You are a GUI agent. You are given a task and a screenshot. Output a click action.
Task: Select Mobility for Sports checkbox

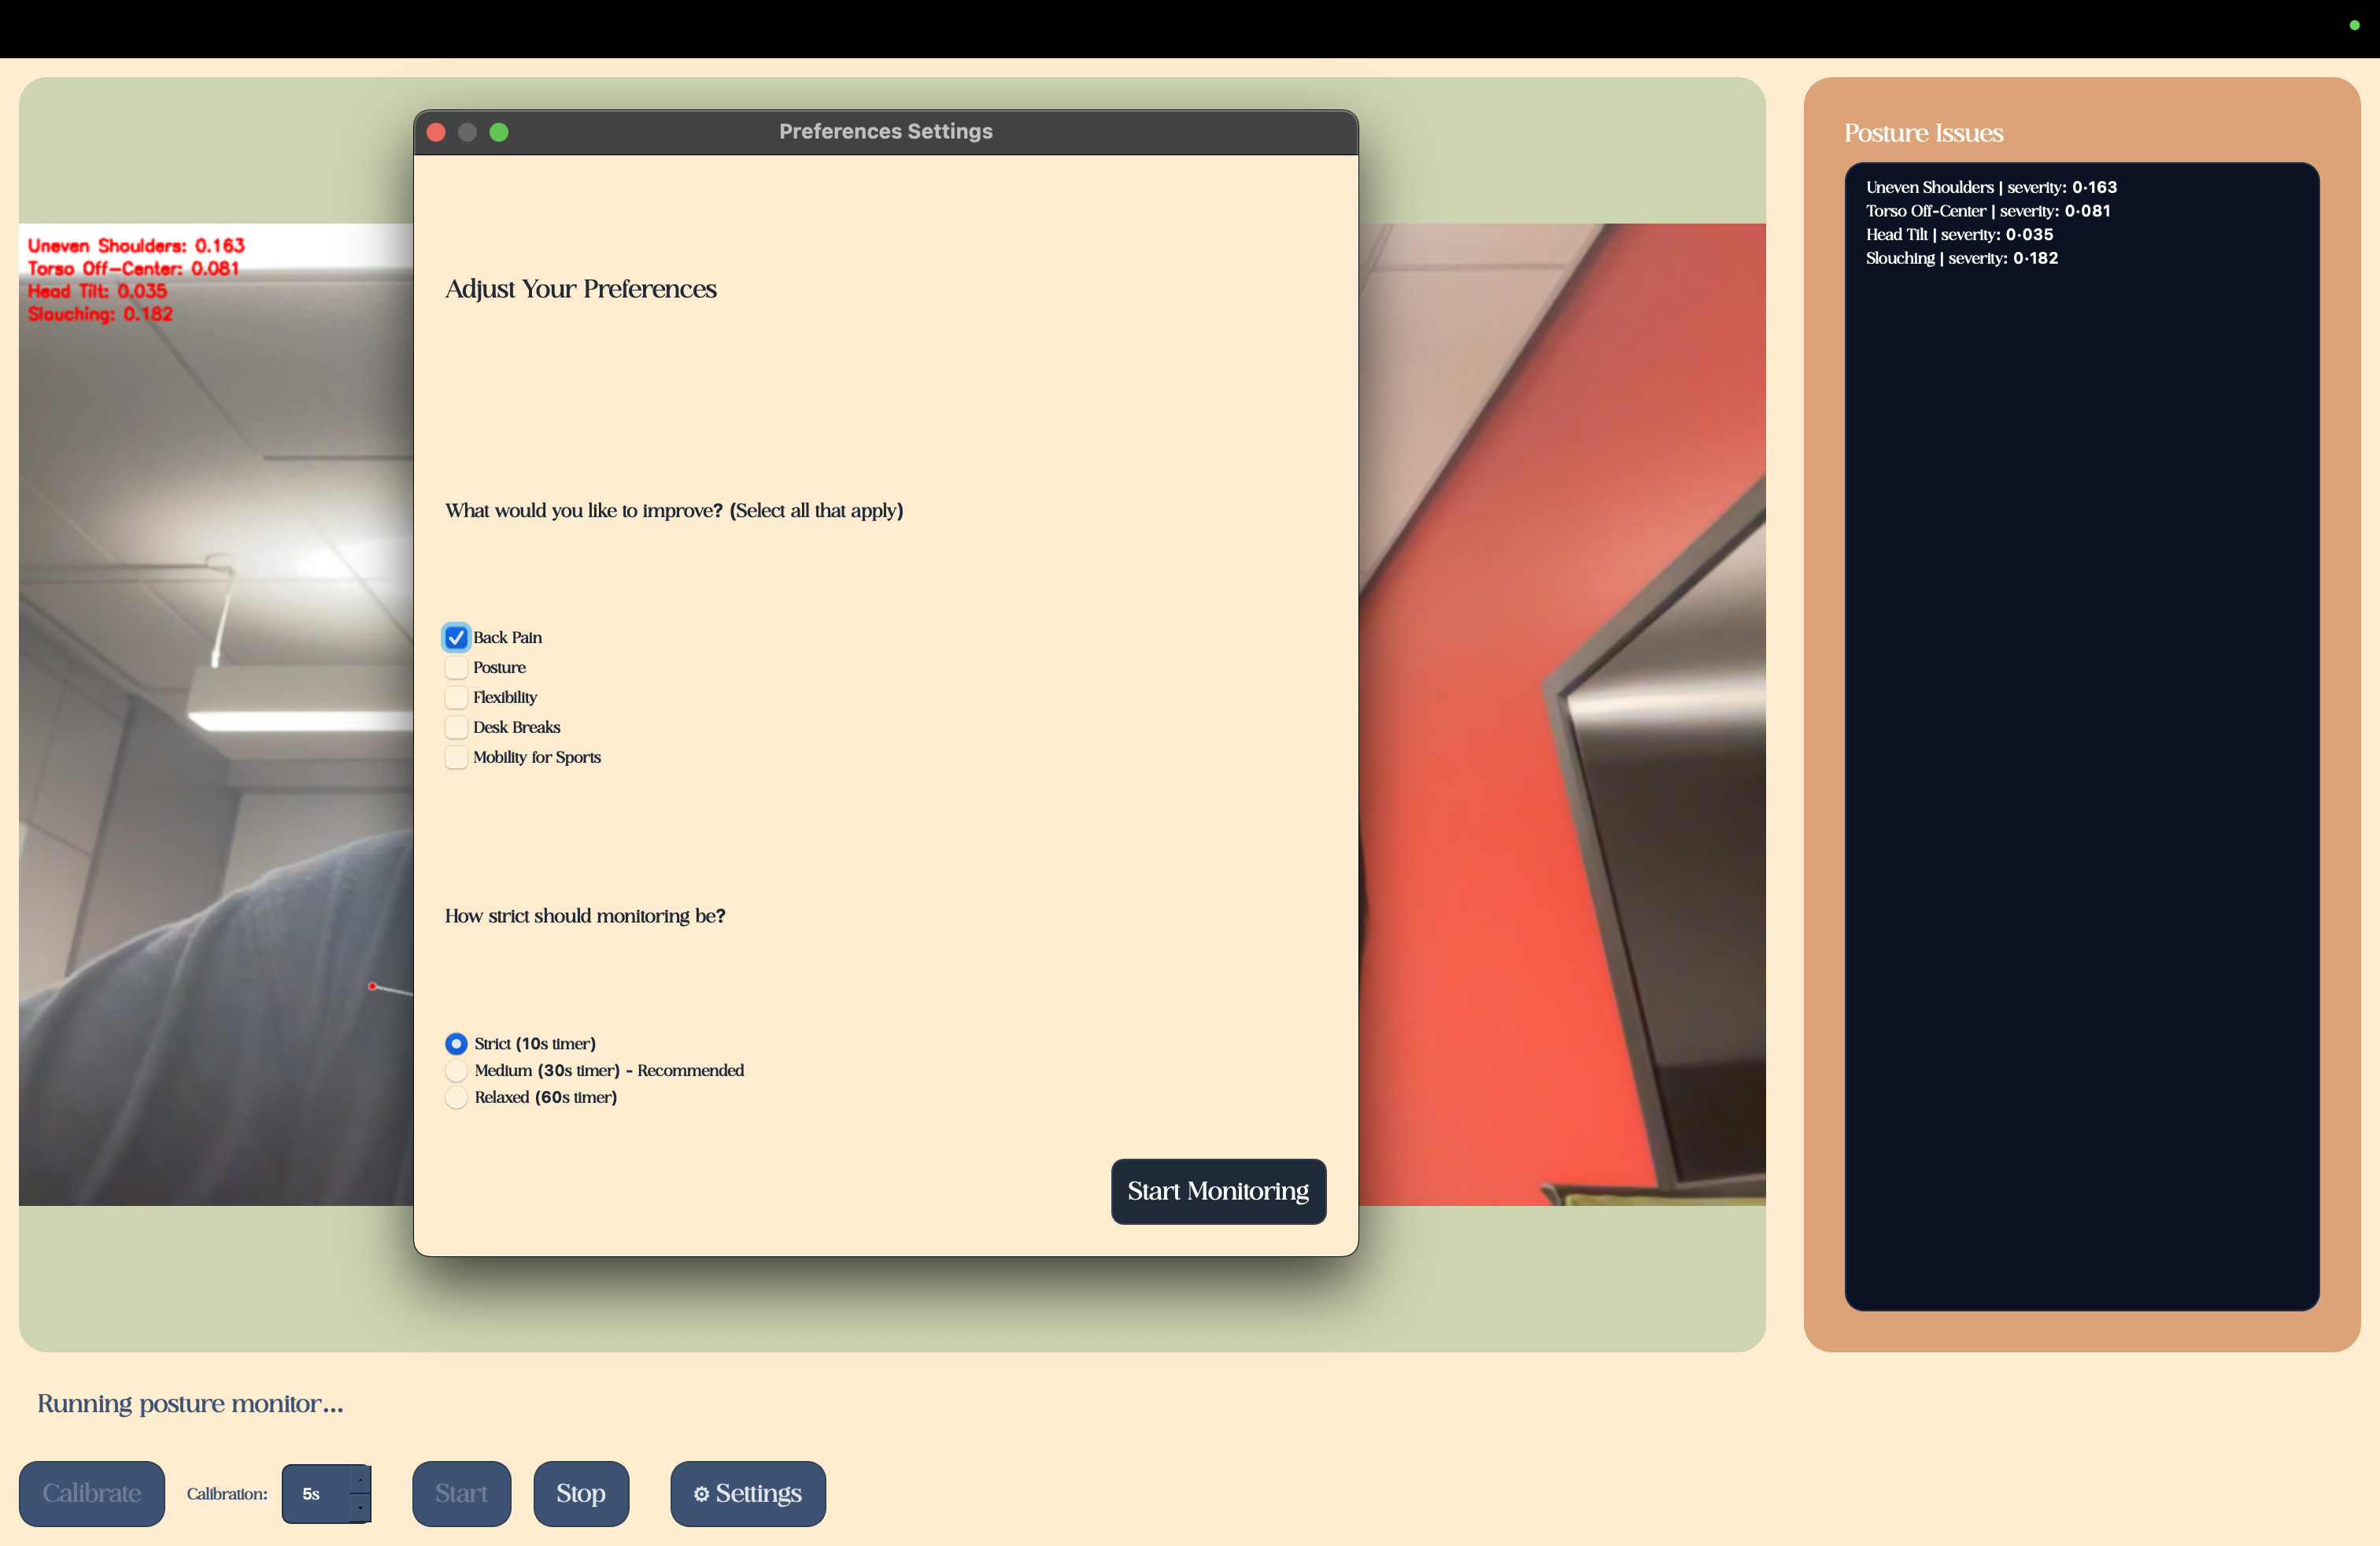coord(456,757)
